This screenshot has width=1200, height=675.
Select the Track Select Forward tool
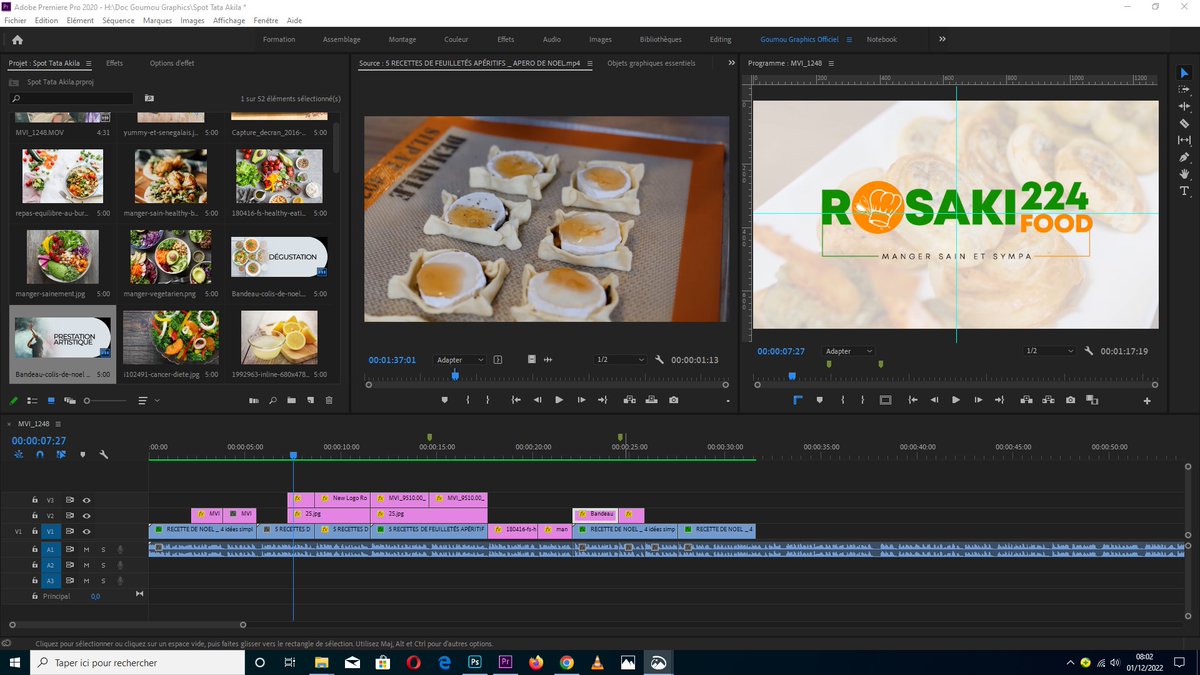point(1185,89)
